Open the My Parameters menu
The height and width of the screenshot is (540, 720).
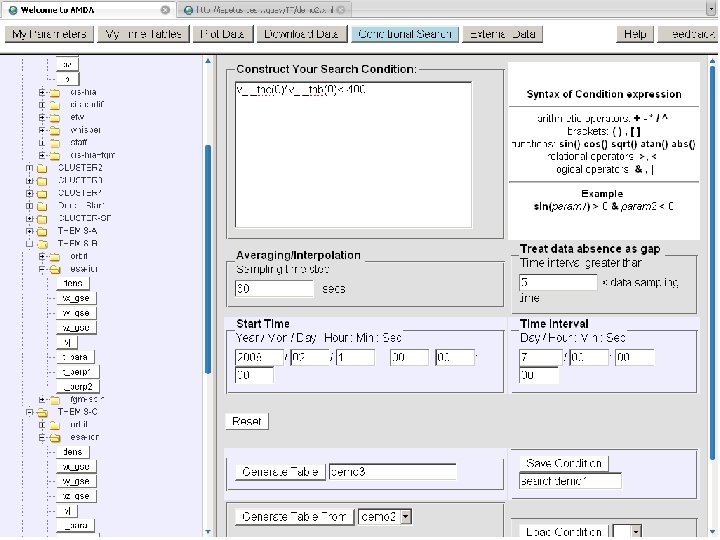(49, 34)
